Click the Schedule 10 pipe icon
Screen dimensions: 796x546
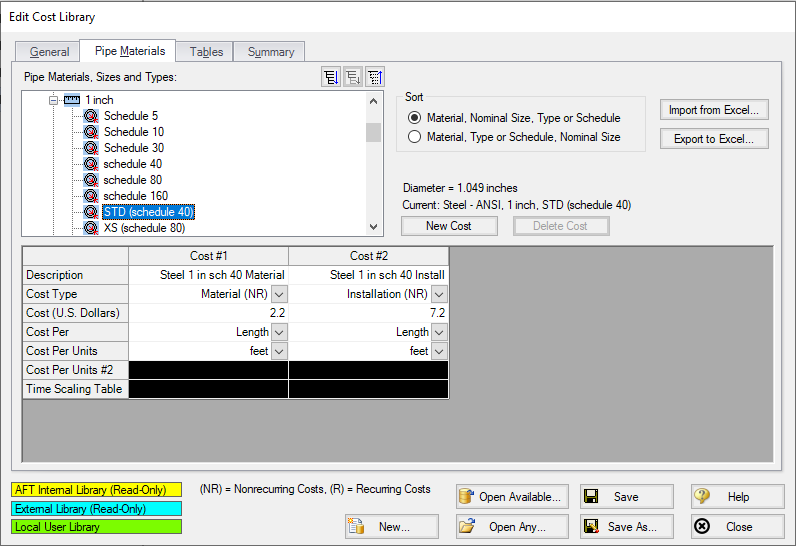click(x=91, y=132)
